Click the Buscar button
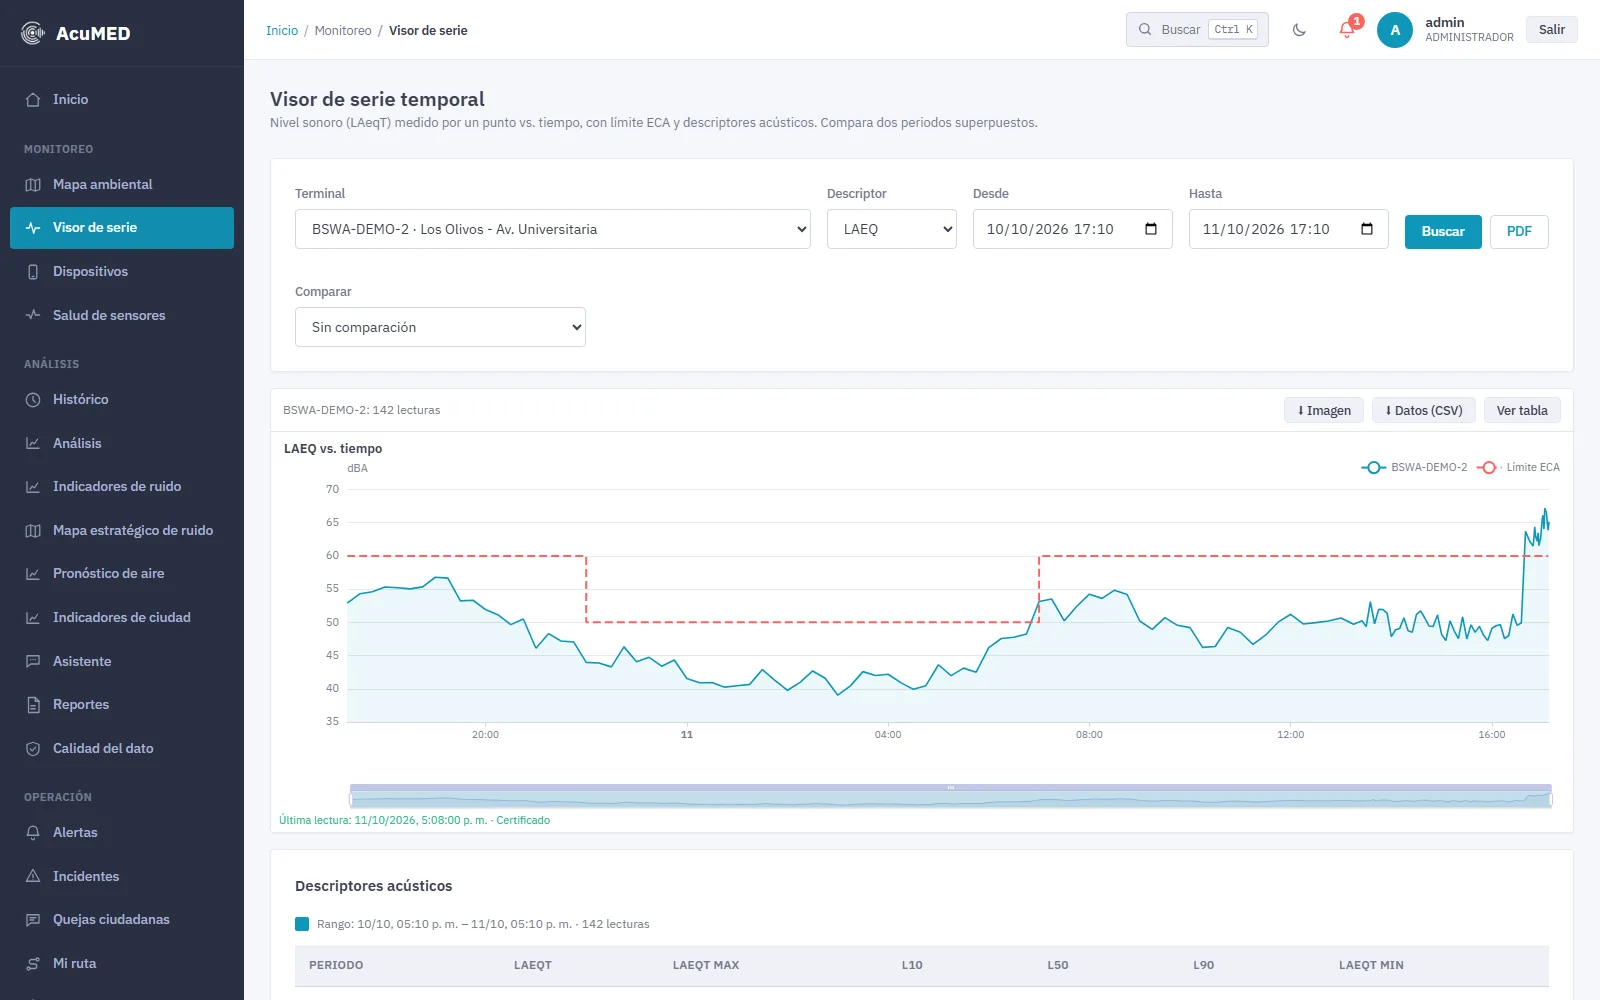Image resolution: width=1600 pixels, height=1000 pixels. pos(1443,232)
